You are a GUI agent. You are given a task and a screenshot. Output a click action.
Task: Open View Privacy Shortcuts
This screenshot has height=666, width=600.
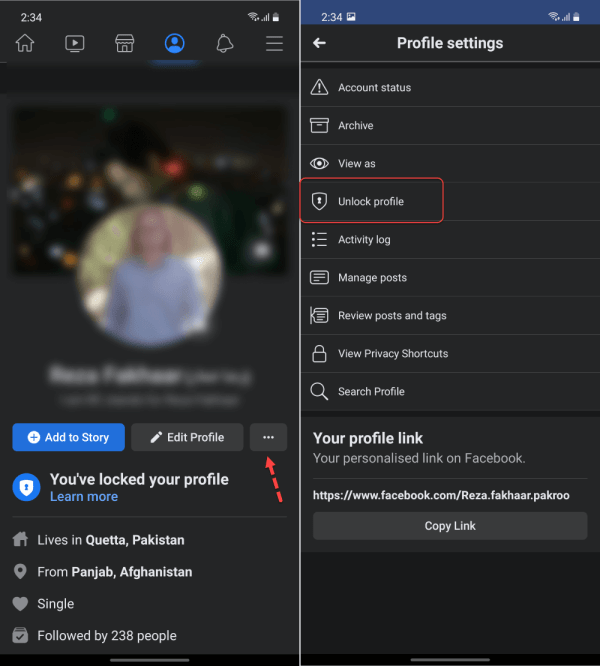450,353
